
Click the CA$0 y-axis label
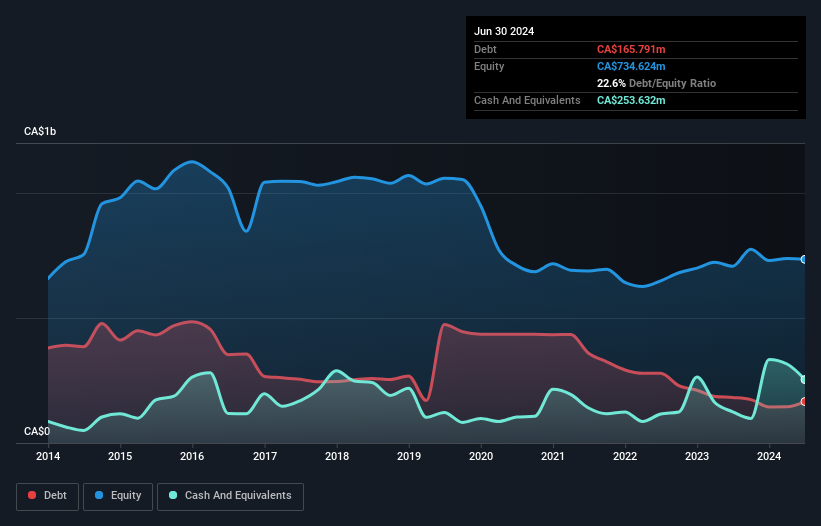[37, 431]
